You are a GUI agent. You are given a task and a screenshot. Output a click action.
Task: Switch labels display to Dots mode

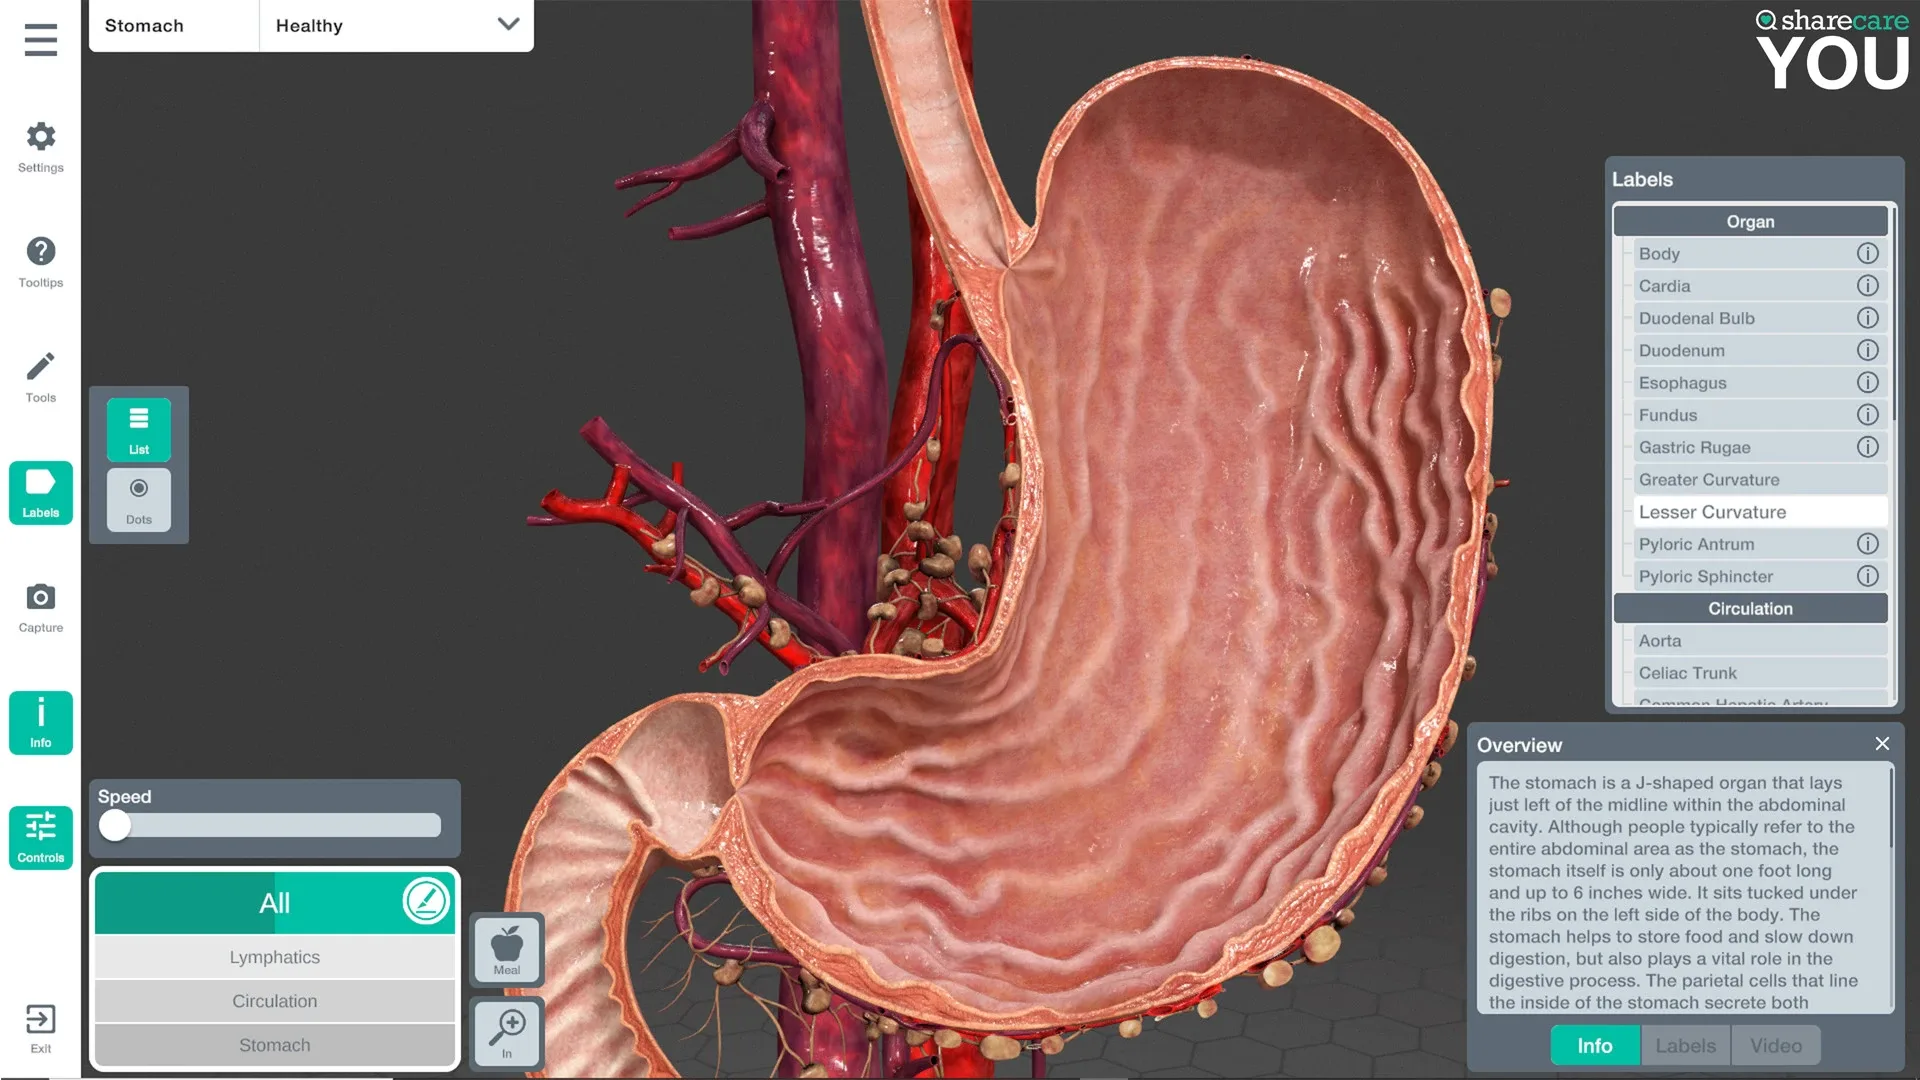[139, 499]
